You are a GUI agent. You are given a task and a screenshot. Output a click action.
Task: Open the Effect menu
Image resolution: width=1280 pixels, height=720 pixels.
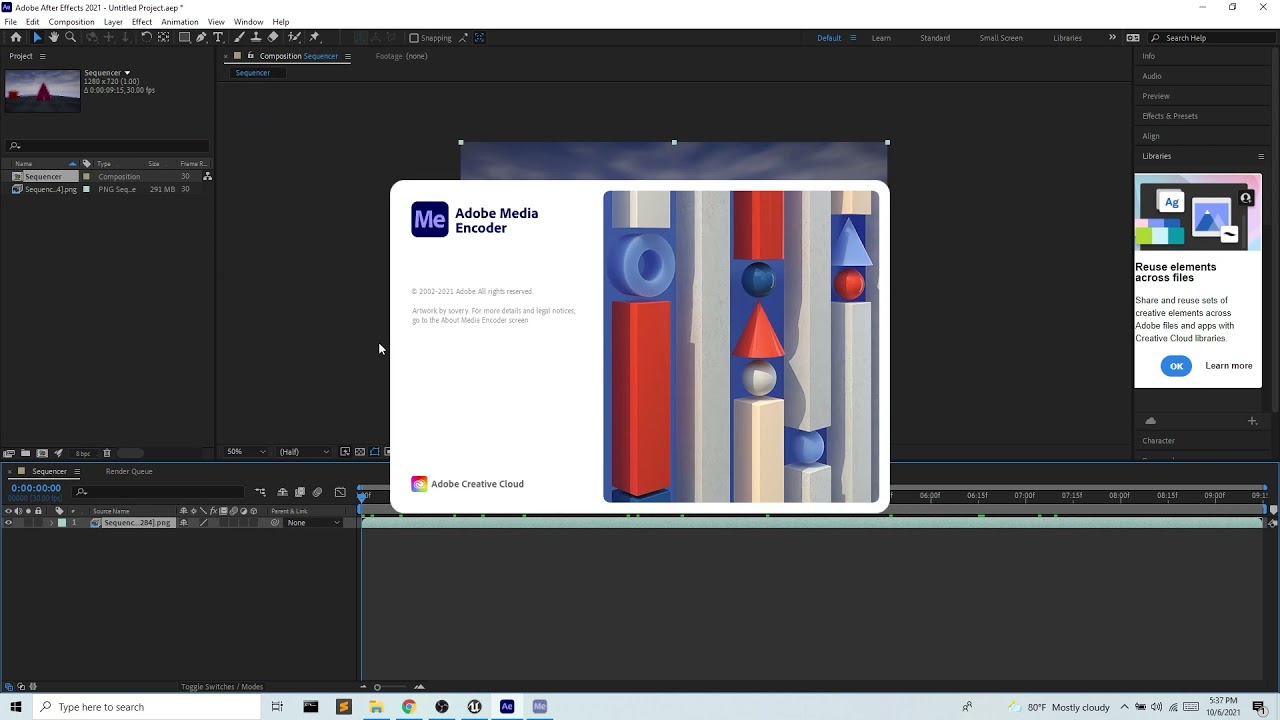coord(142,22)
